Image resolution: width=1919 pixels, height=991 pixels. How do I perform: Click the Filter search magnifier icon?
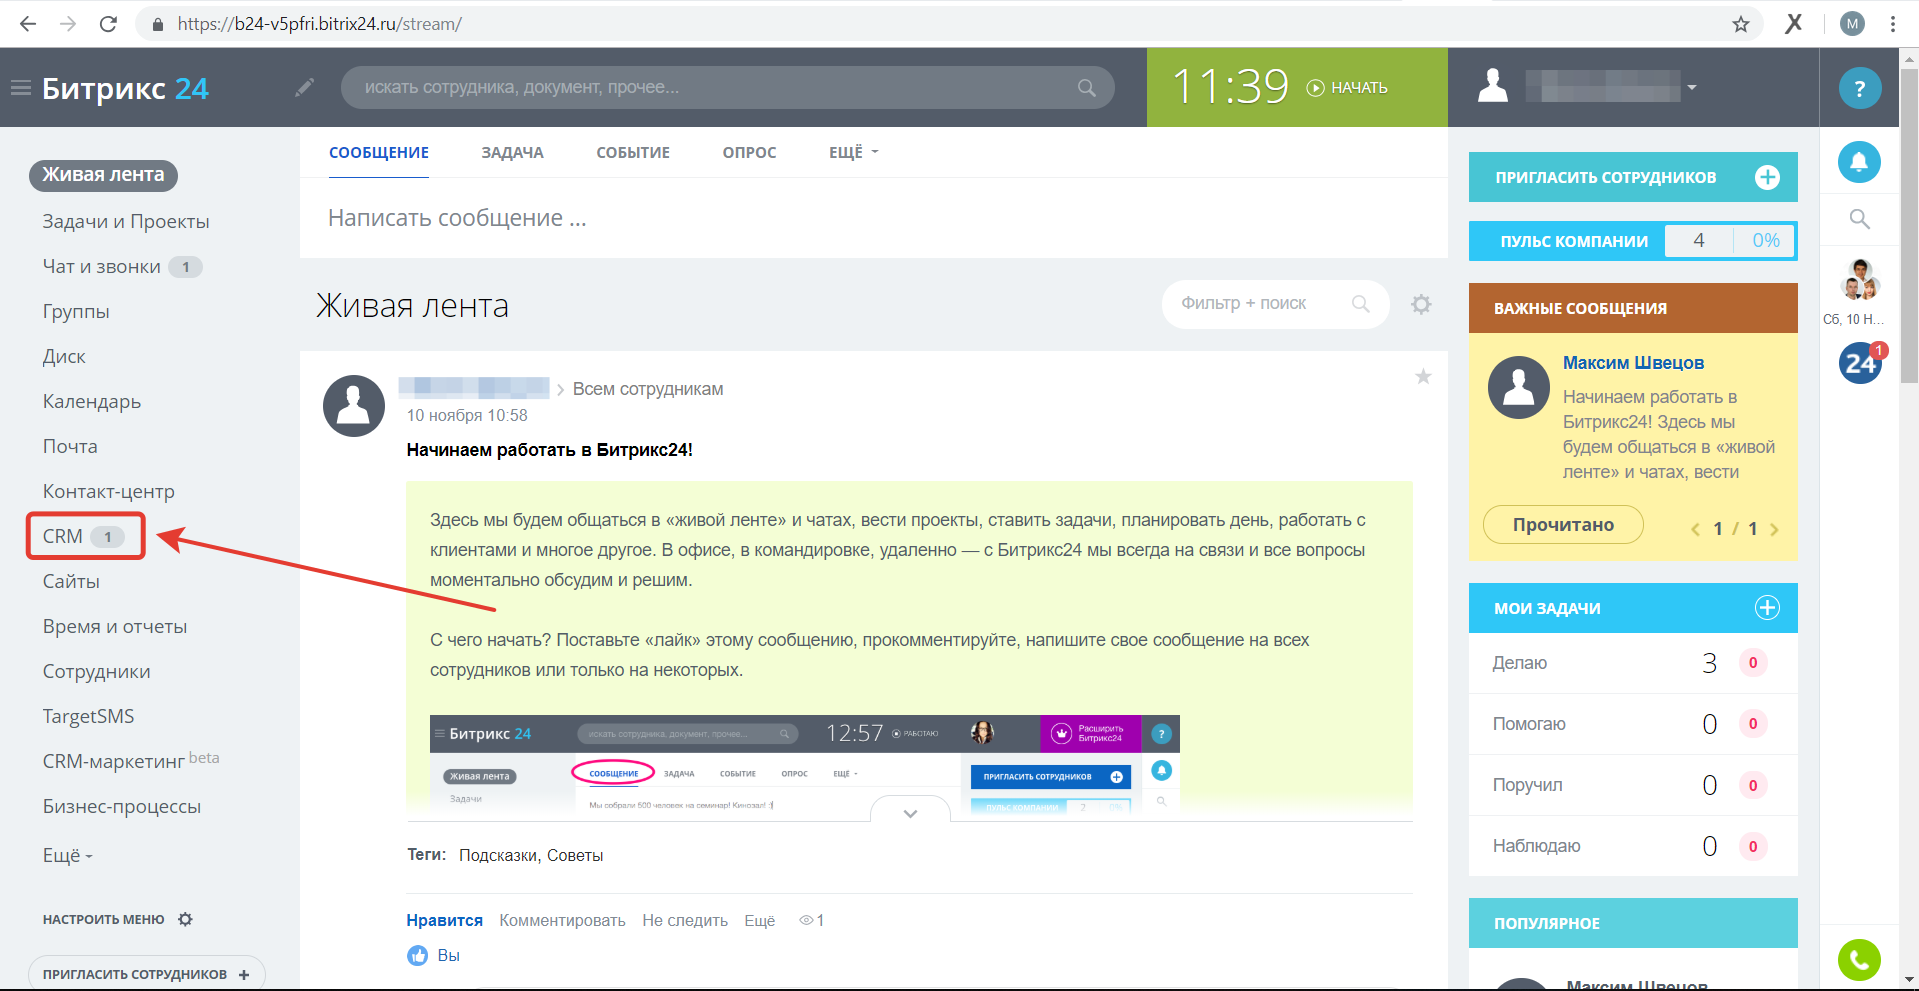click(x=1360, y=303)
